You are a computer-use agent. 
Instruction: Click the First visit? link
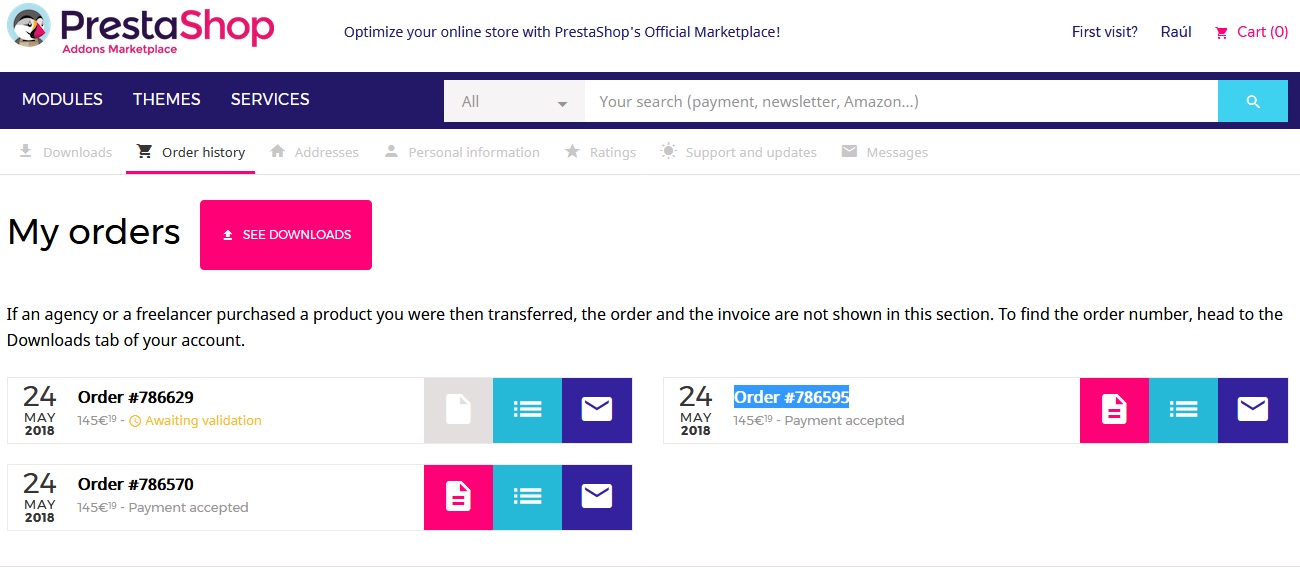click(1105, 32)
